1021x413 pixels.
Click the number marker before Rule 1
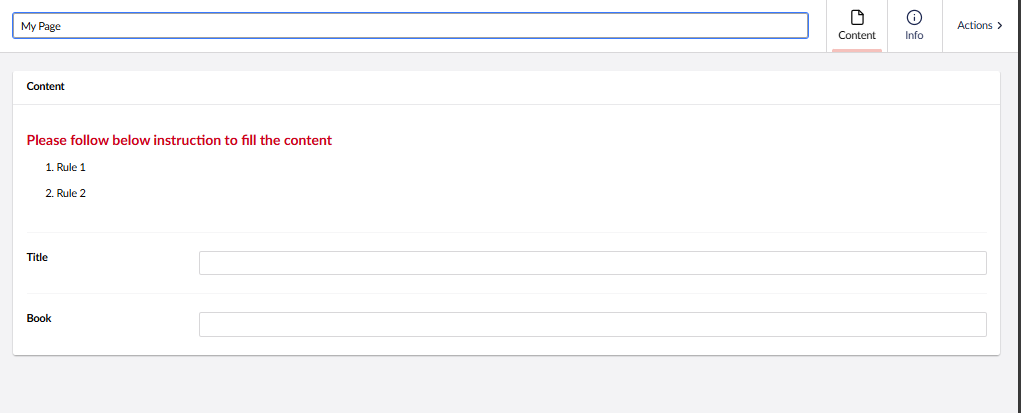(x=49, y=167)
